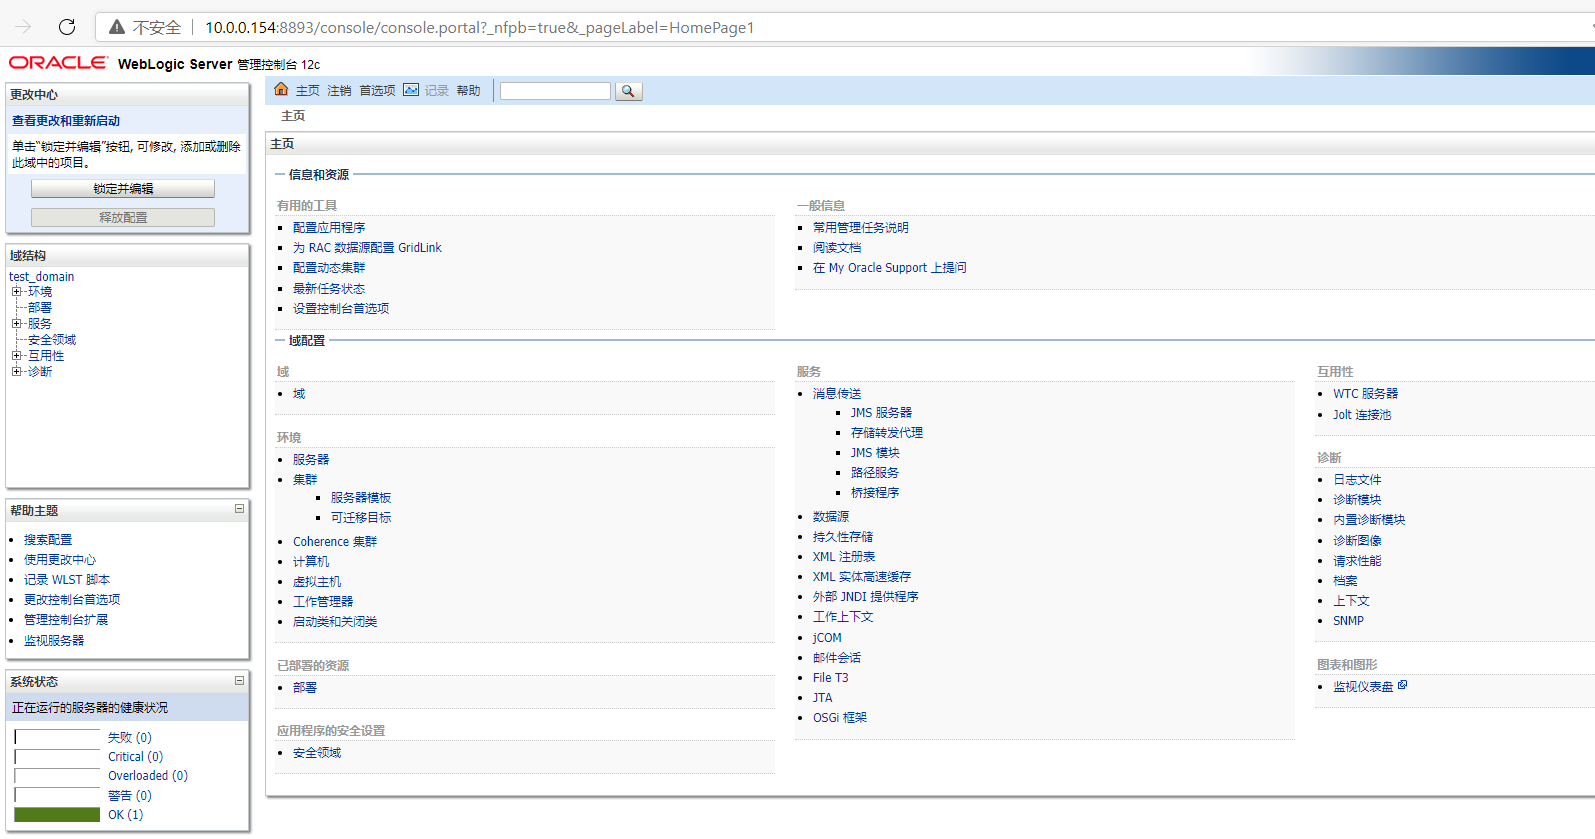1595x839 pixels.
Task: Open the 首选项 menu item
Action: tap(377, 91)
